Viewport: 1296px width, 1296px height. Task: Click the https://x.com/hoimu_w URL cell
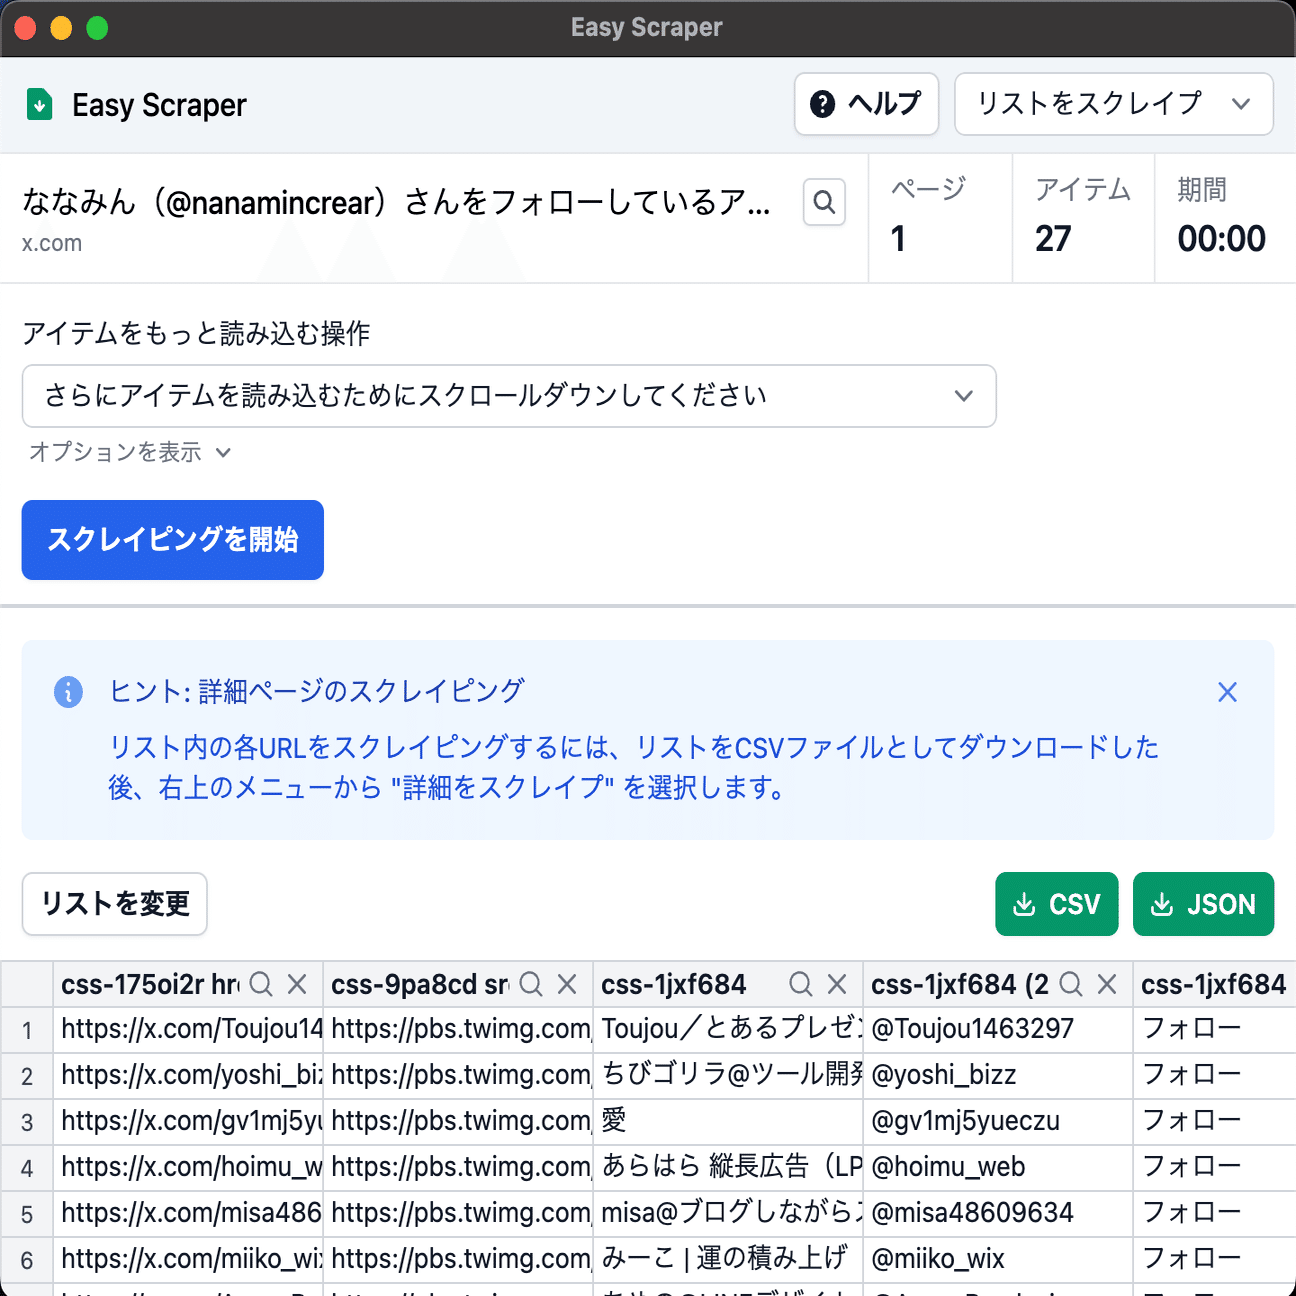point(188,1167)
